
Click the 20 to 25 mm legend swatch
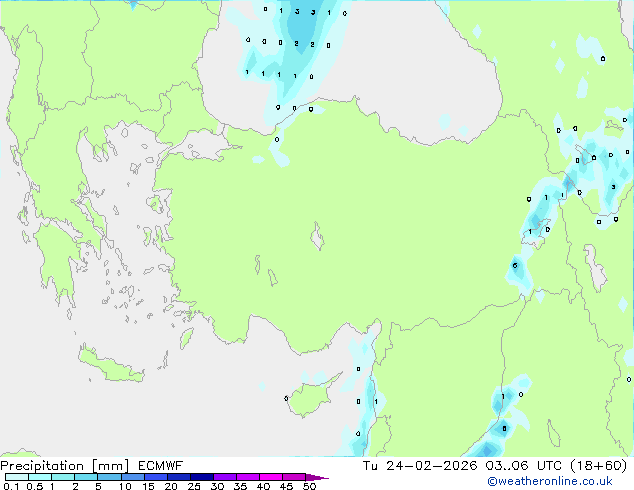178,477
